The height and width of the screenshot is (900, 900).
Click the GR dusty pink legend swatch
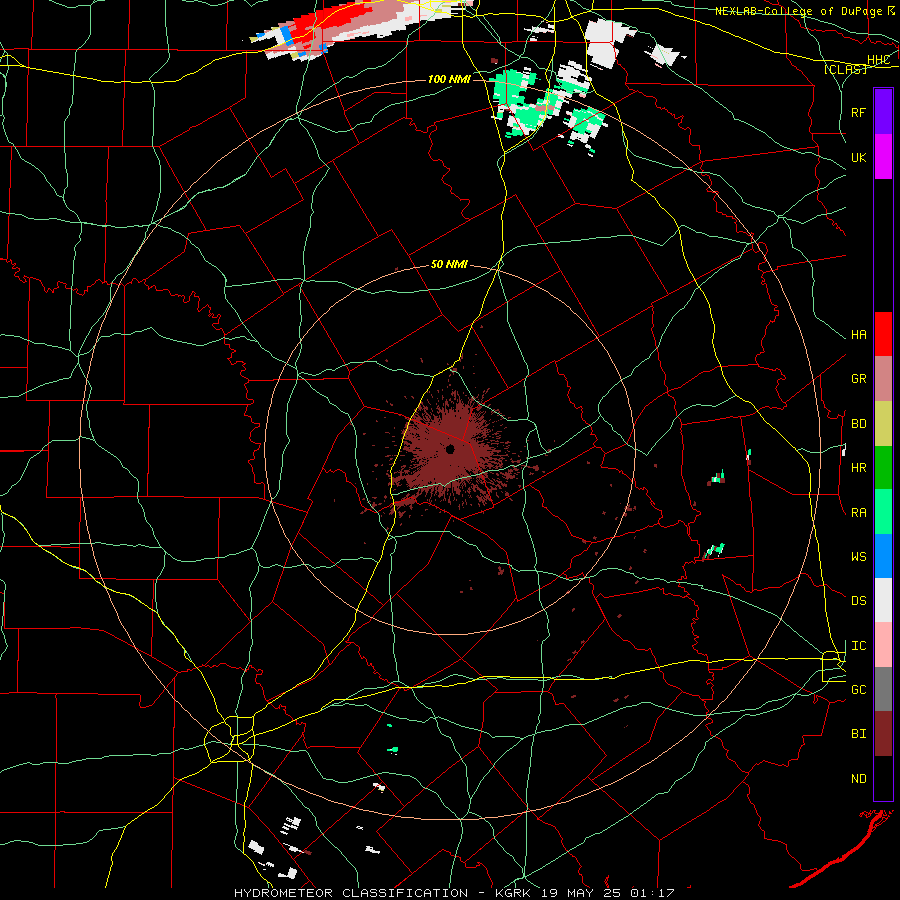(883, 379)
